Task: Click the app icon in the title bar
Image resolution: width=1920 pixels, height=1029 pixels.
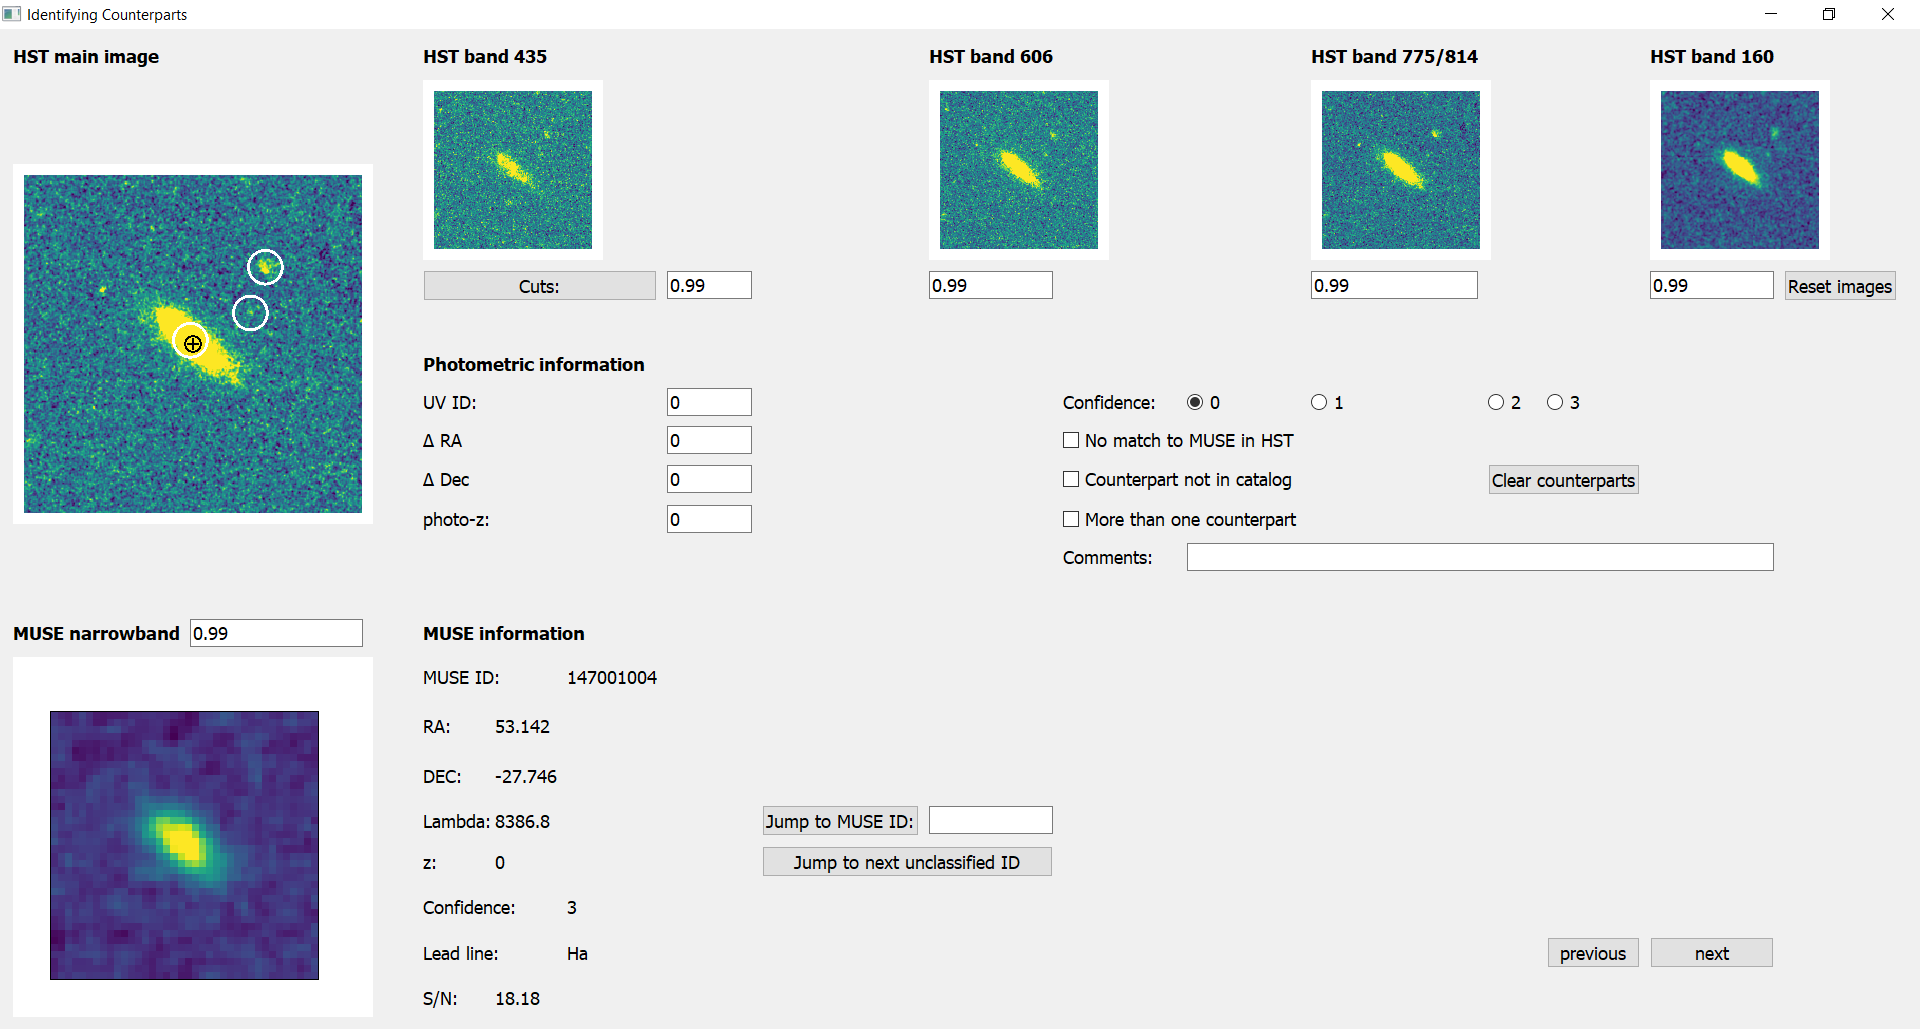Action: (12, 14)
